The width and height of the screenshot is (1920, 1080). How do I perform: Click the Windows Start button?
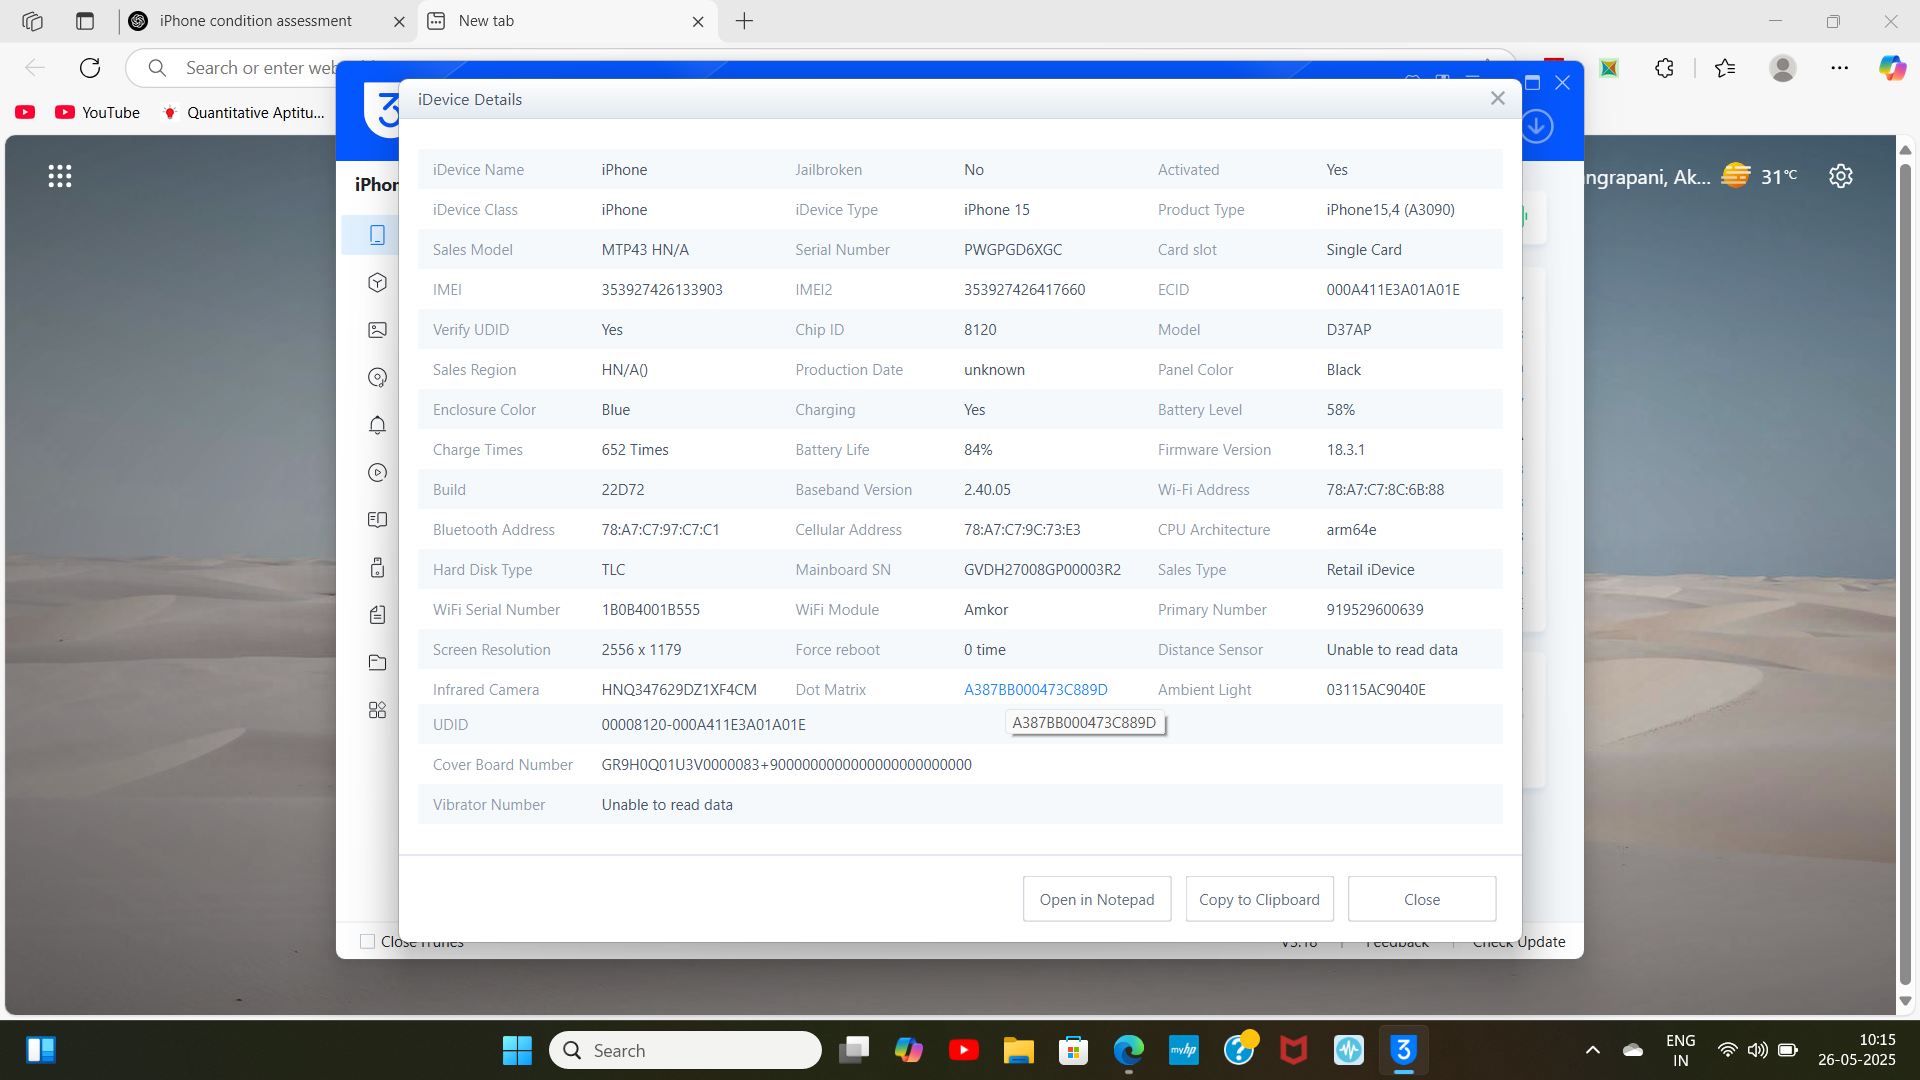tap(517, 1050)
